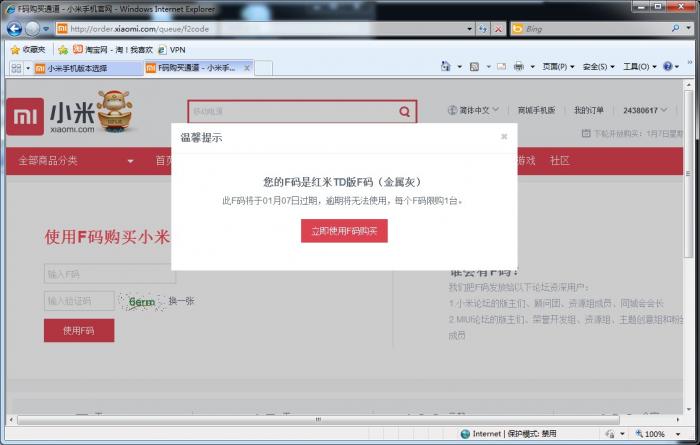Open the tab list dropdown arrow

point(28,68)
